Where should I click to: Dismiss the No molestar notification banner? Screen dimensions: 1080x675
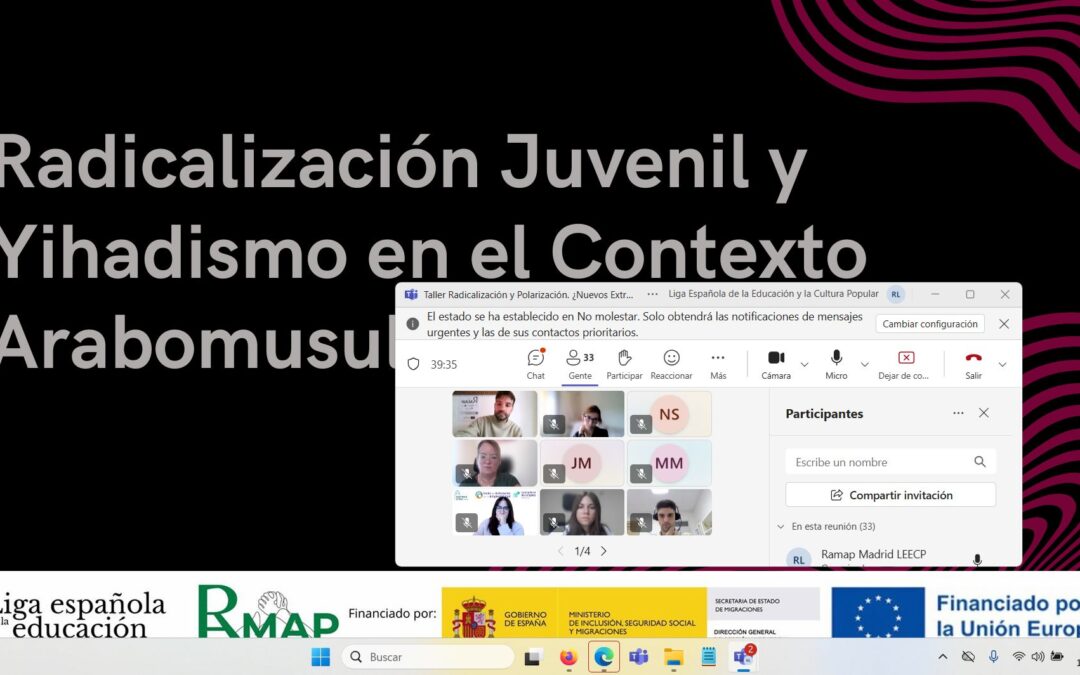pos(1004,324)
